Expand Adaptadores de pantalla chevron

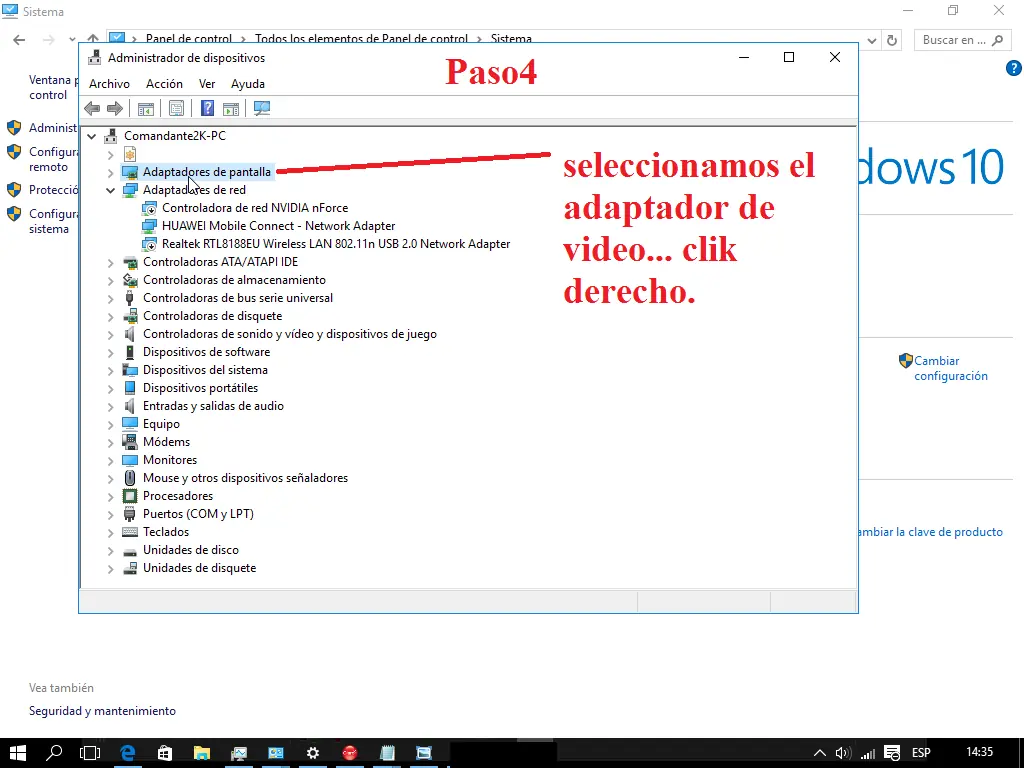110,172
